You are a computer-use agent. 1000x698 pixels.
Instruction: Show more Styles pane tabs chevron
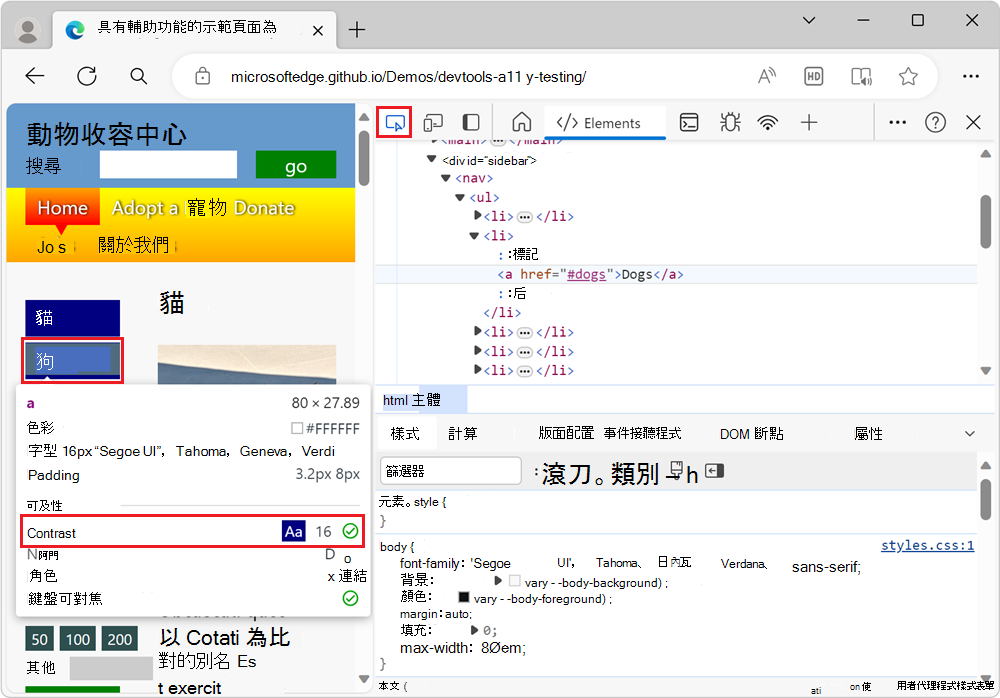click(x=969, y=434)
